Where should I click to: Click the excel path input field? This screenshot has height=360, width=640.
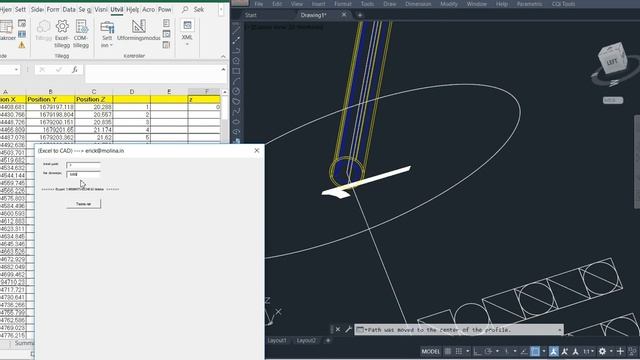click(83, 165)
